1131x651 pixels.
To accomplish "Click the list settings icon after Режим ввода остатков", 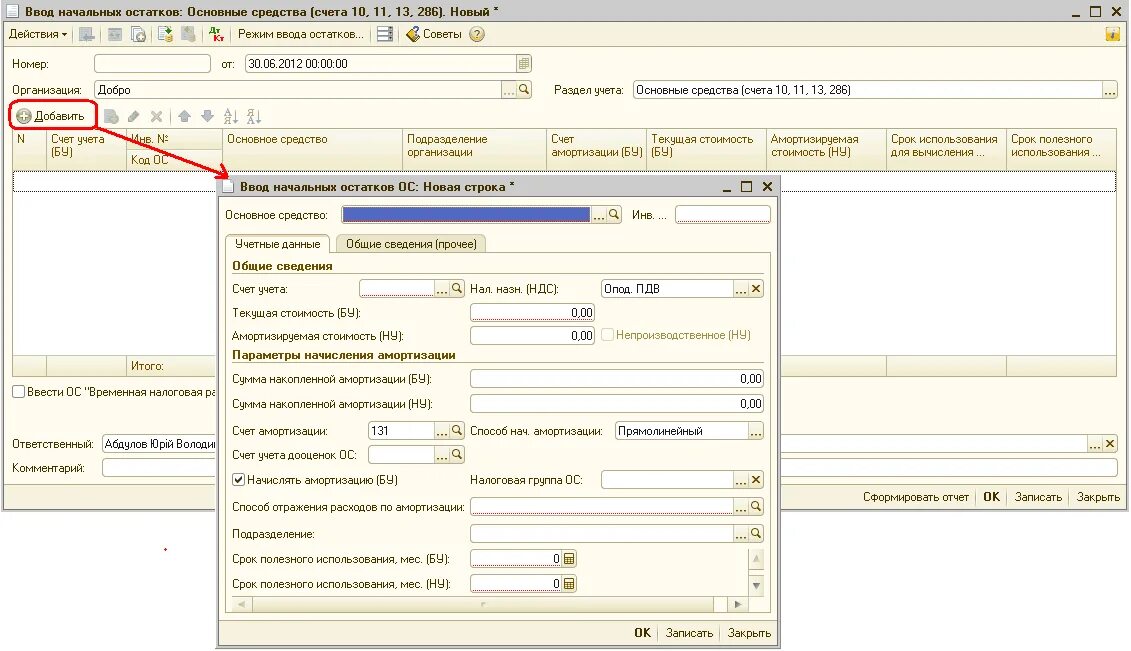I will tap(385, 34).
